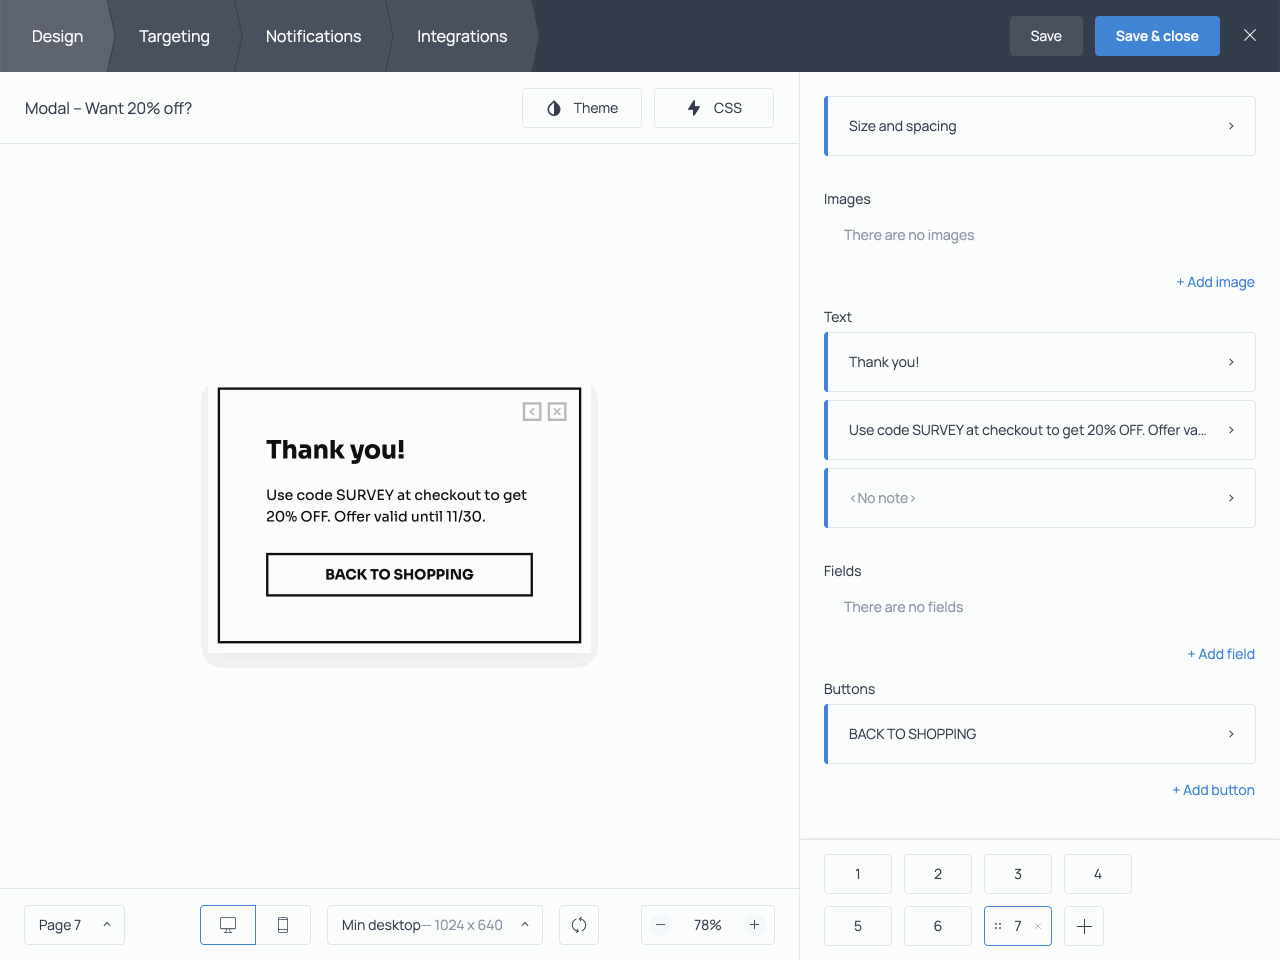Open the Page 7 selector dropdown
The height and width of the screenshot is (960, 1280).
pos(74,925)
